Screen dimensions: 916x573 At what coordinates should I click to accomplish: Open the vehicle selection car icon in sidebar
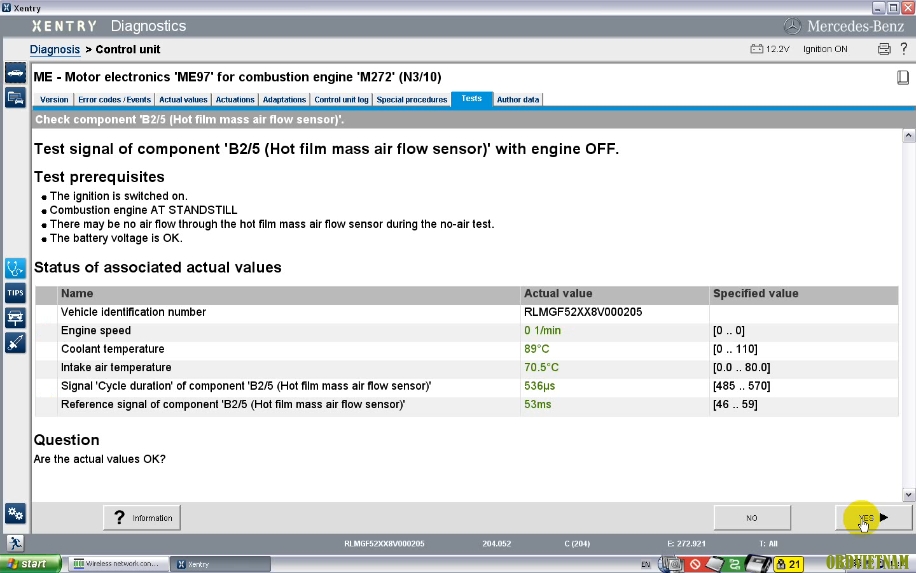(15, 73)
